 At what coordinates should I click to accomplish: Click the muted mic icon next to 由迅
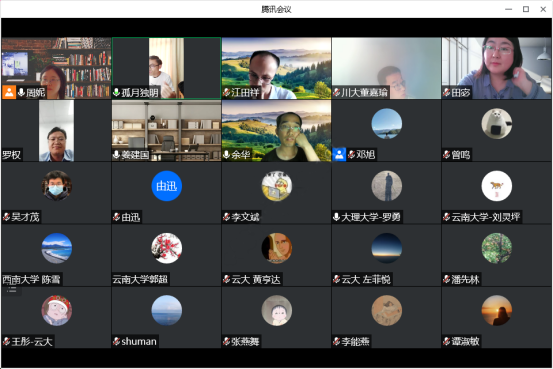(117, 217)
